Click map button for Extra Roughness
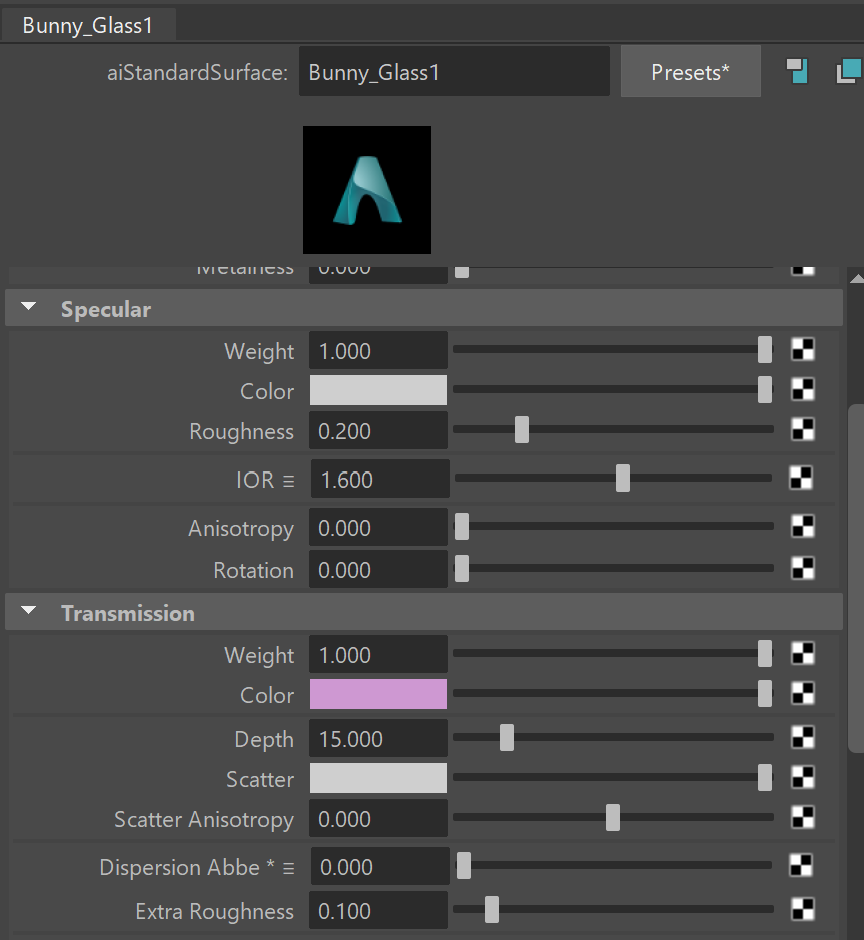Image resolution: width=864 pixels, height=940 pixels. pyautogui.click(x=800, y=909)
